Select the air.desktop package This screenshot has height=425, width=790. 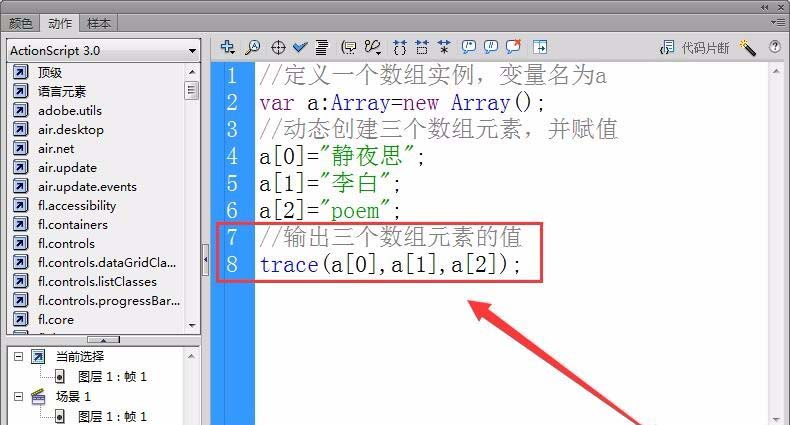[x=71, y=129]
